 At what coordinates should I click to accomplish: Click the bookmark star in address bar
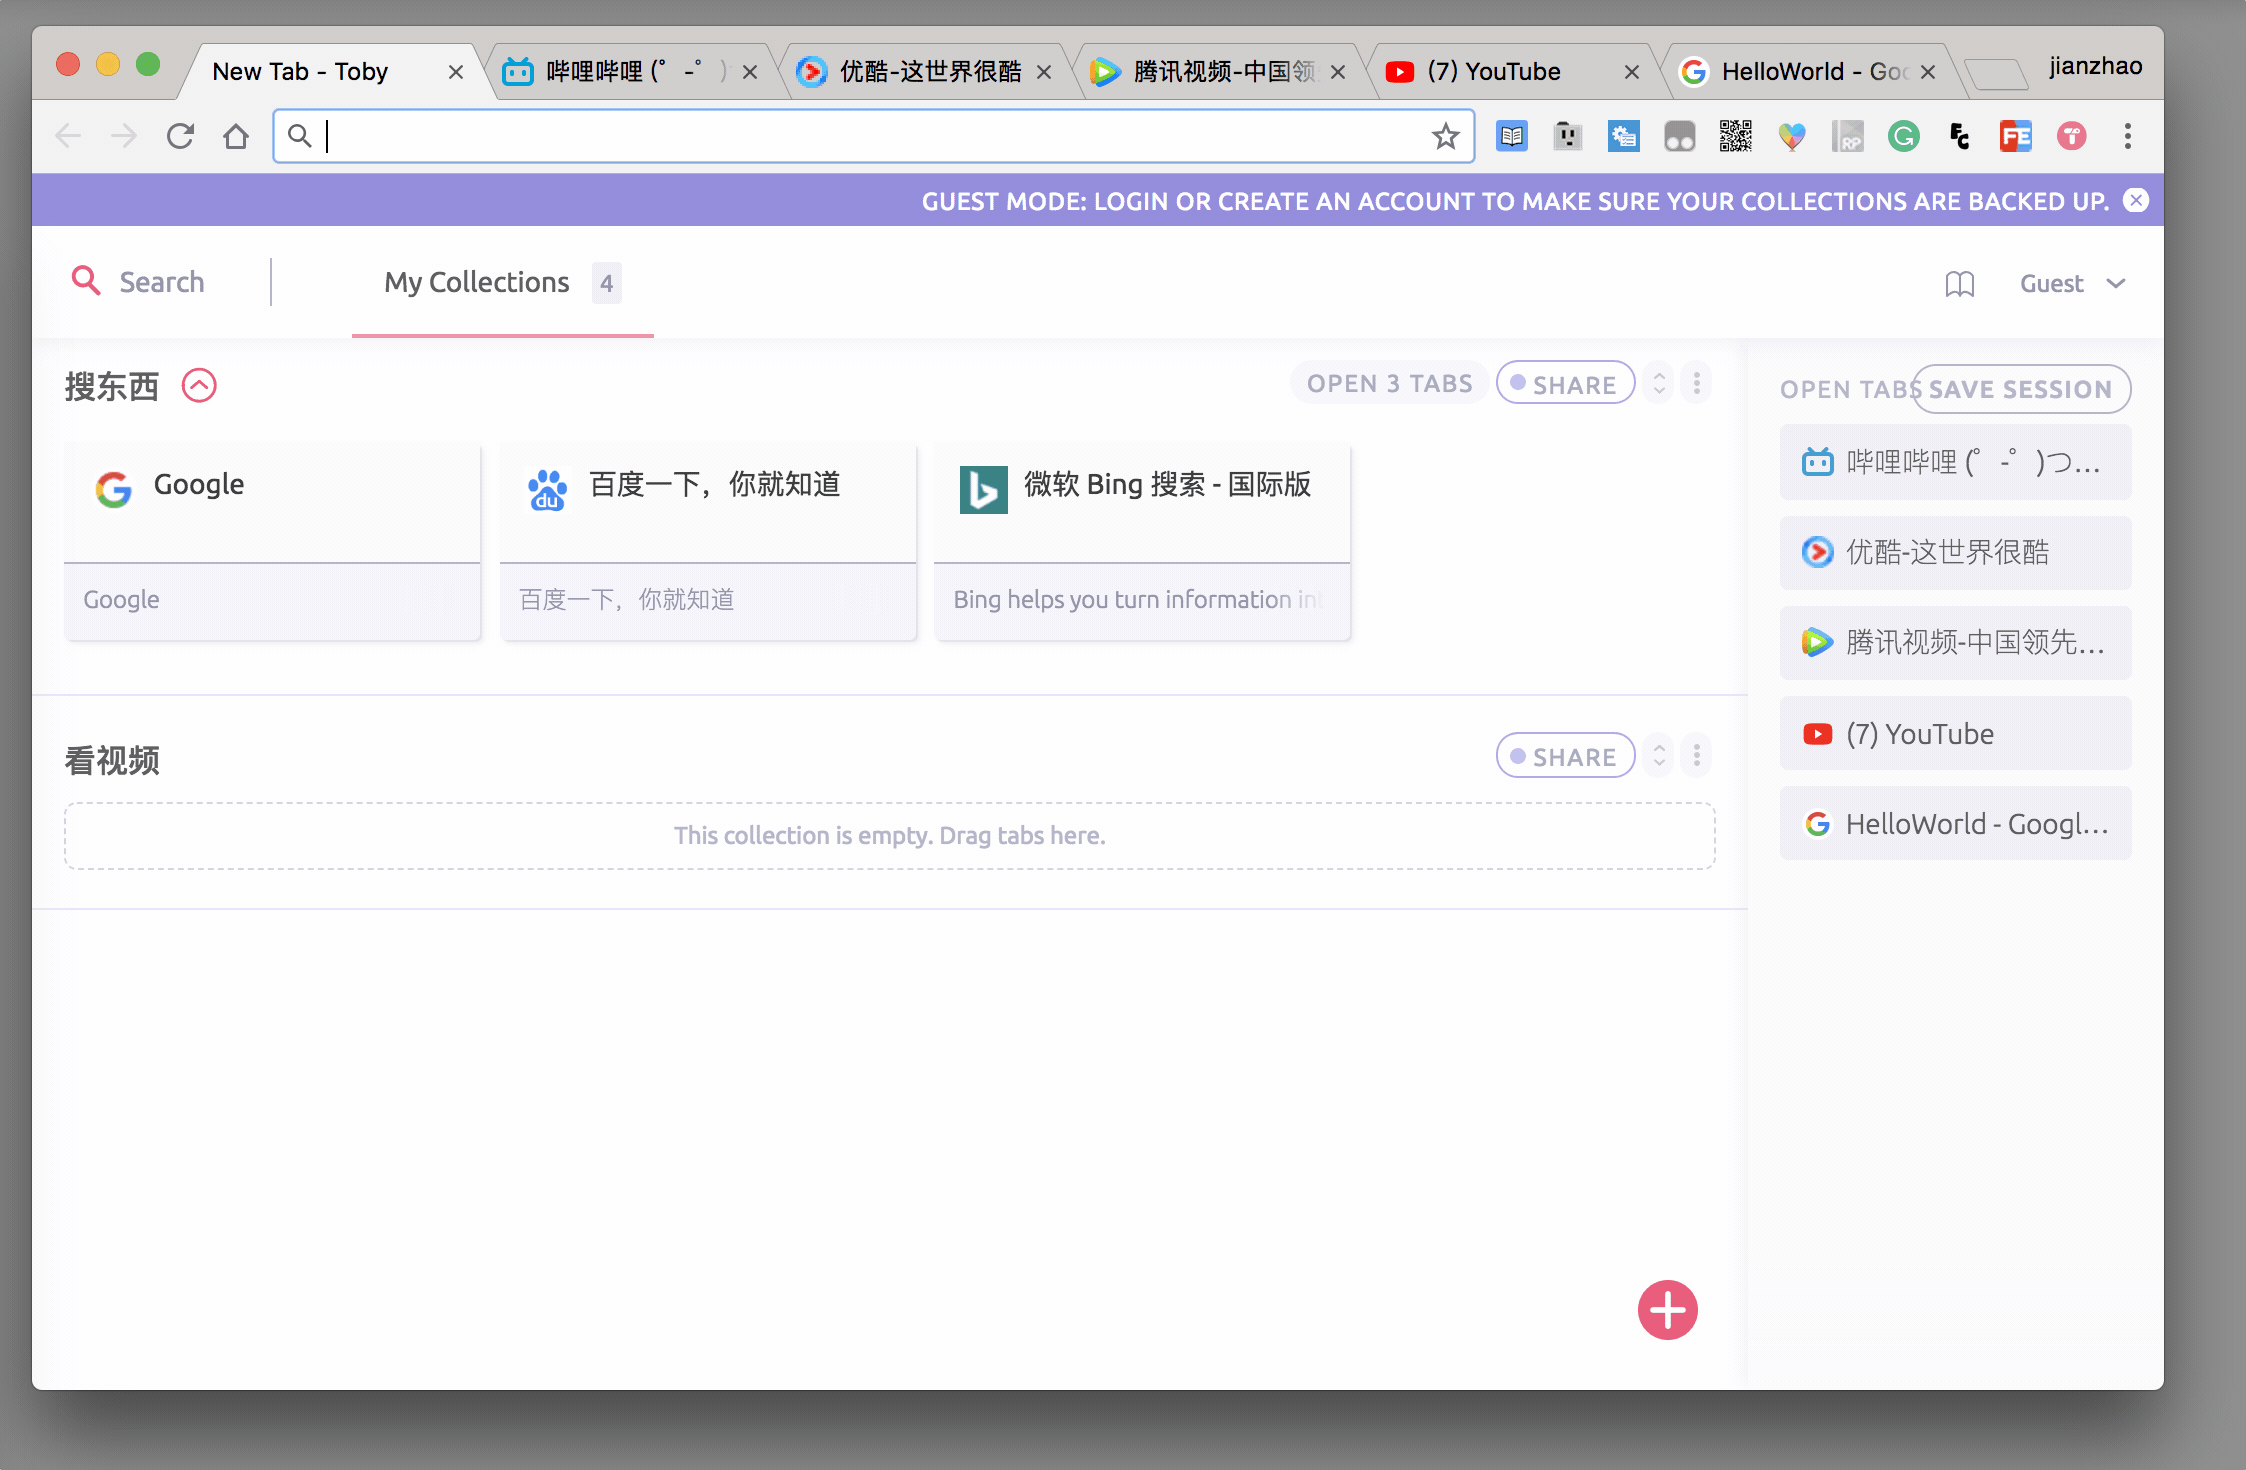[x=1445, y=136]
